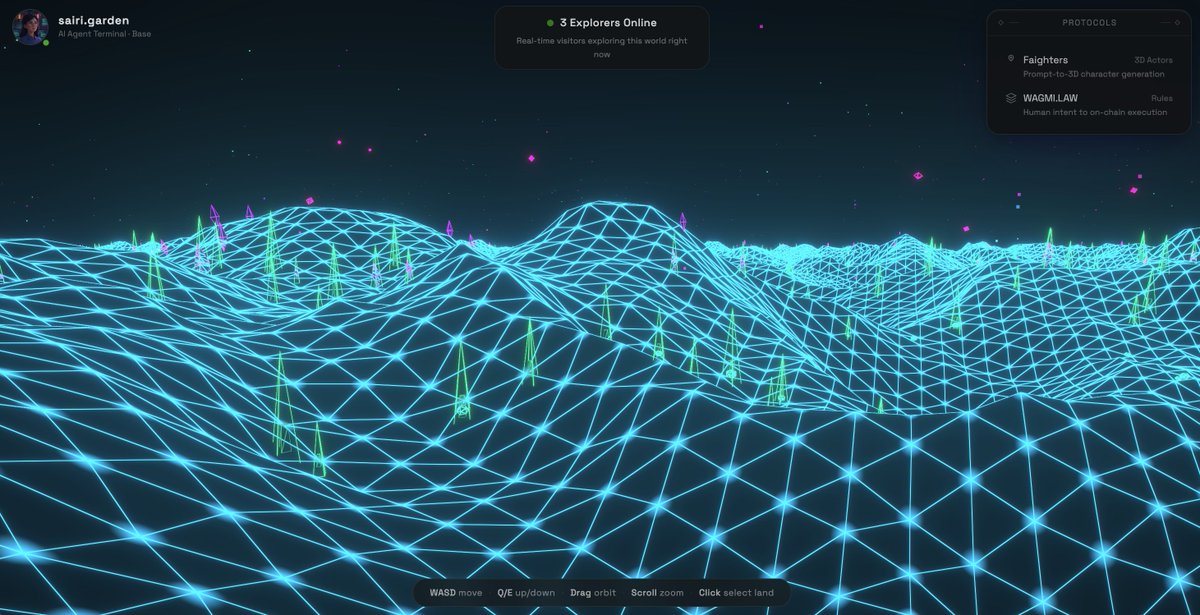Click the map pin icon beside Faighters

pos(1011,60)
